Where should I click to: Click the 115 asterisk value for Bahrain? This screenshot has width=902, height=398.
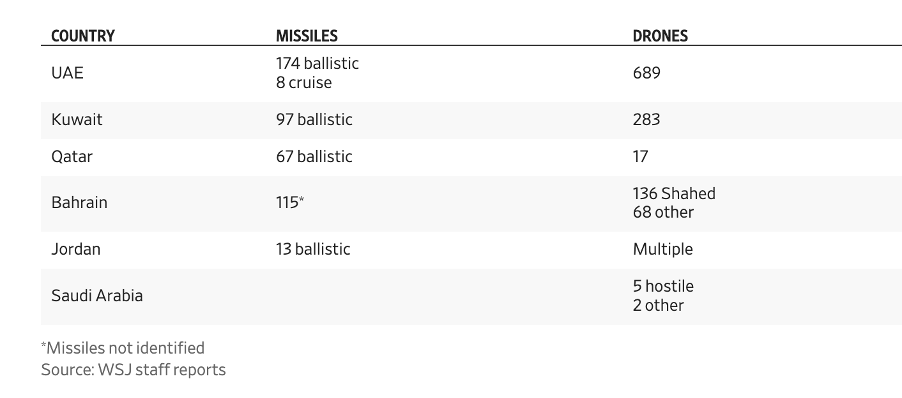pos(290,202)
